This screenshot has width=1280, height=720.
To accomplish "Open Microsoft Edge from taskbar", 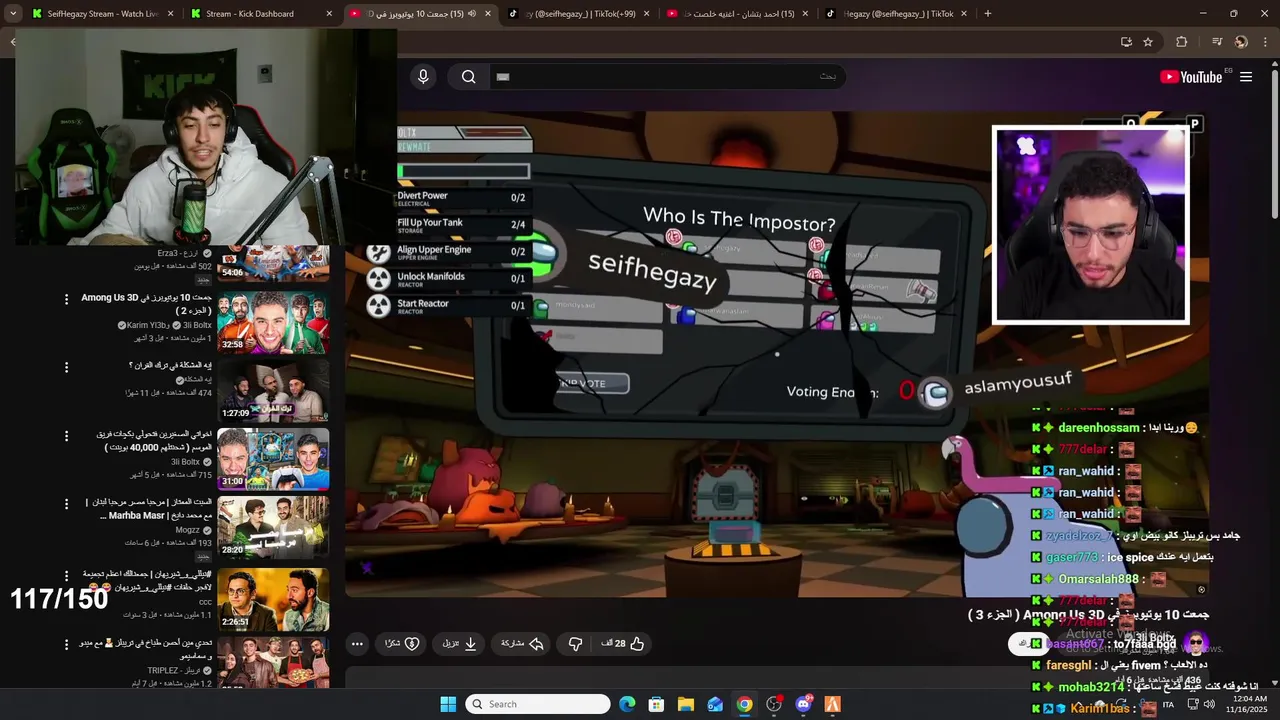I will tap(627, 704).
